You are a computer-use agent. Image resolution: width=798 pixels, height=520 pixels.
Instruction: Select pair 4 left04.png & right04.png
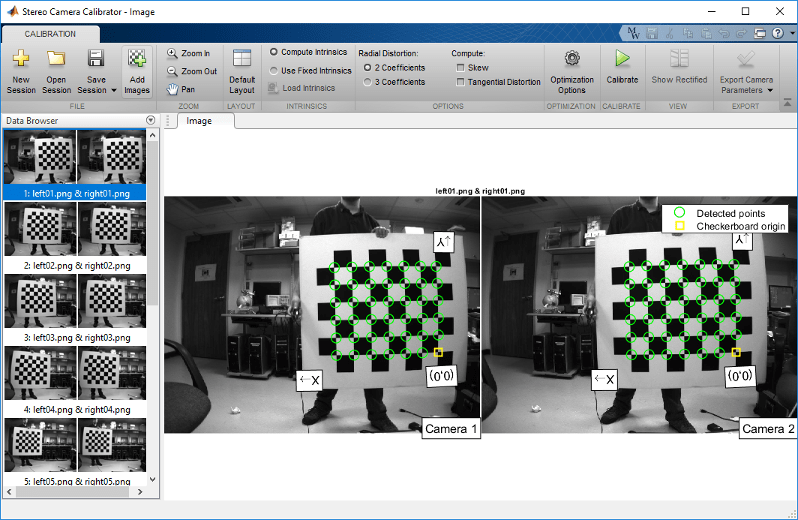point(75,381)
